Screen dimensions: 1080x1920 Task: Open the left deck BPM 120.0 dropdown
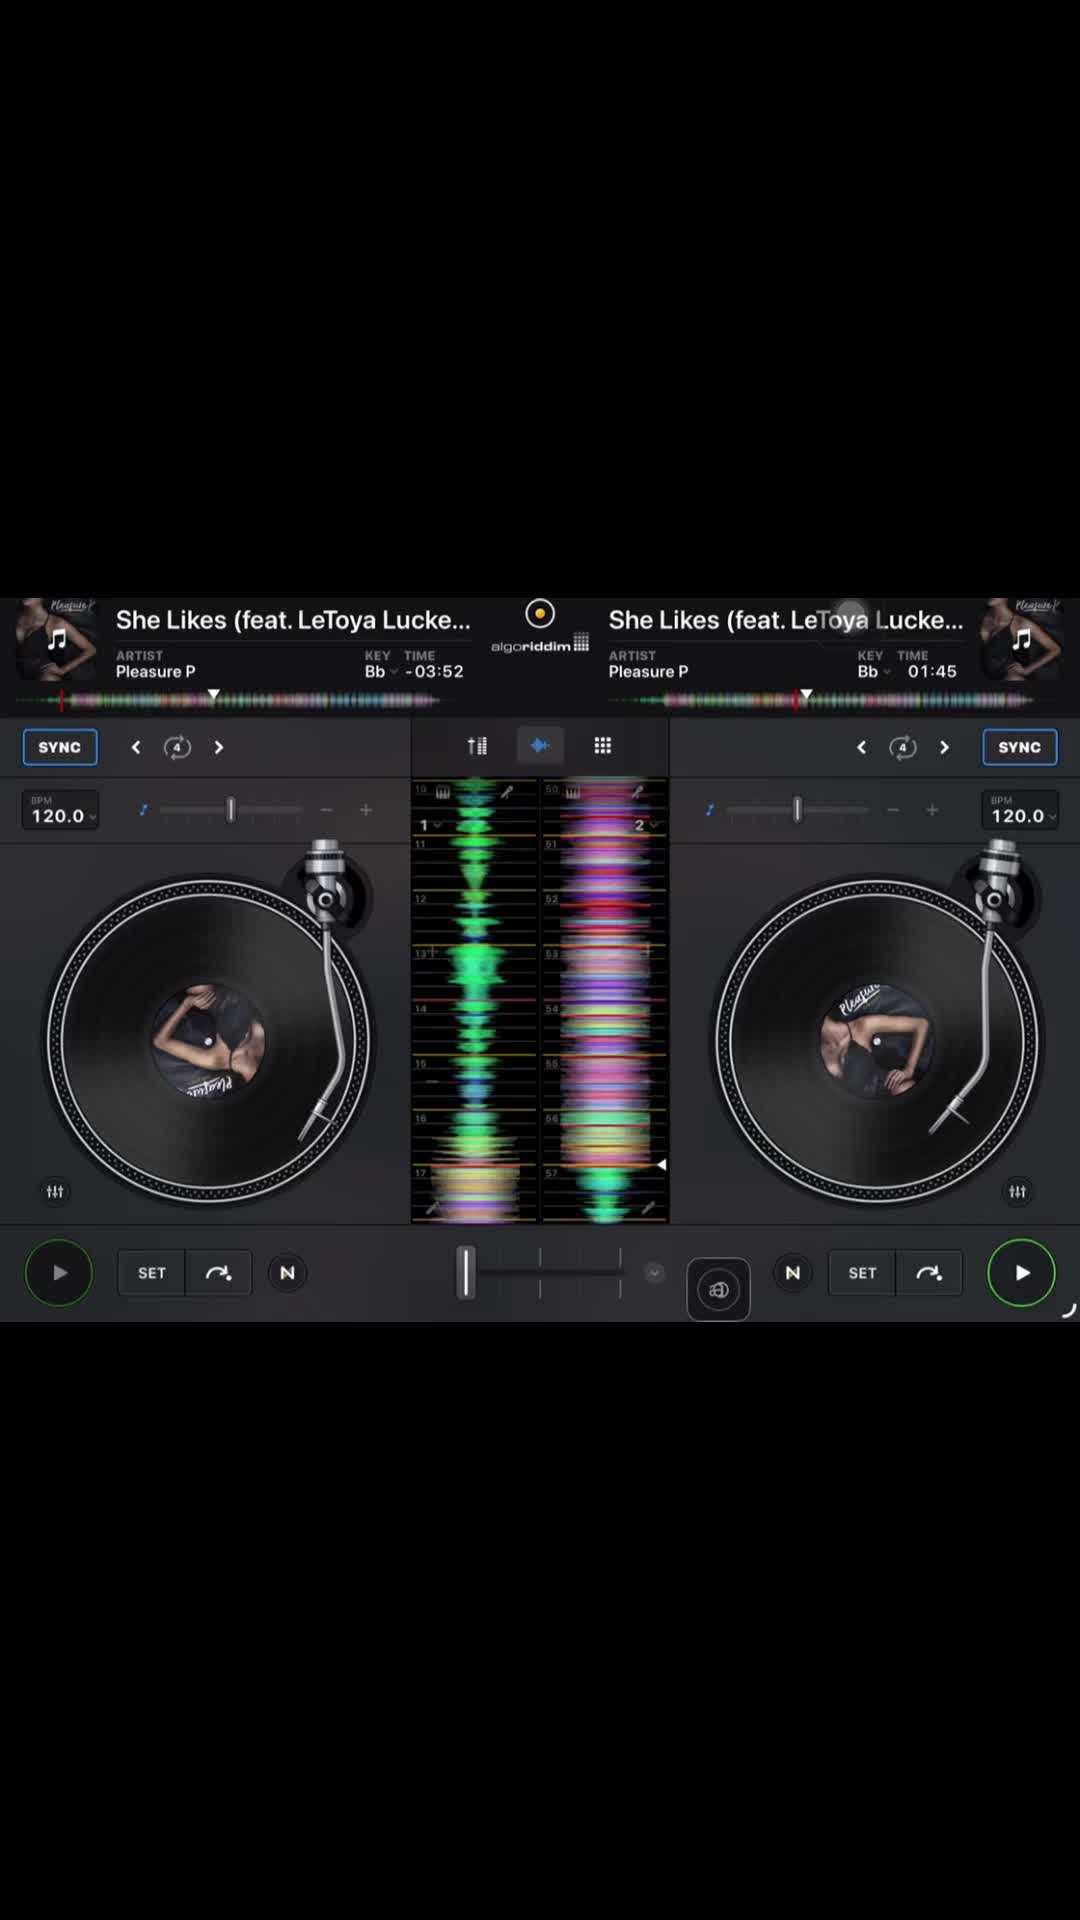point(60,810)
